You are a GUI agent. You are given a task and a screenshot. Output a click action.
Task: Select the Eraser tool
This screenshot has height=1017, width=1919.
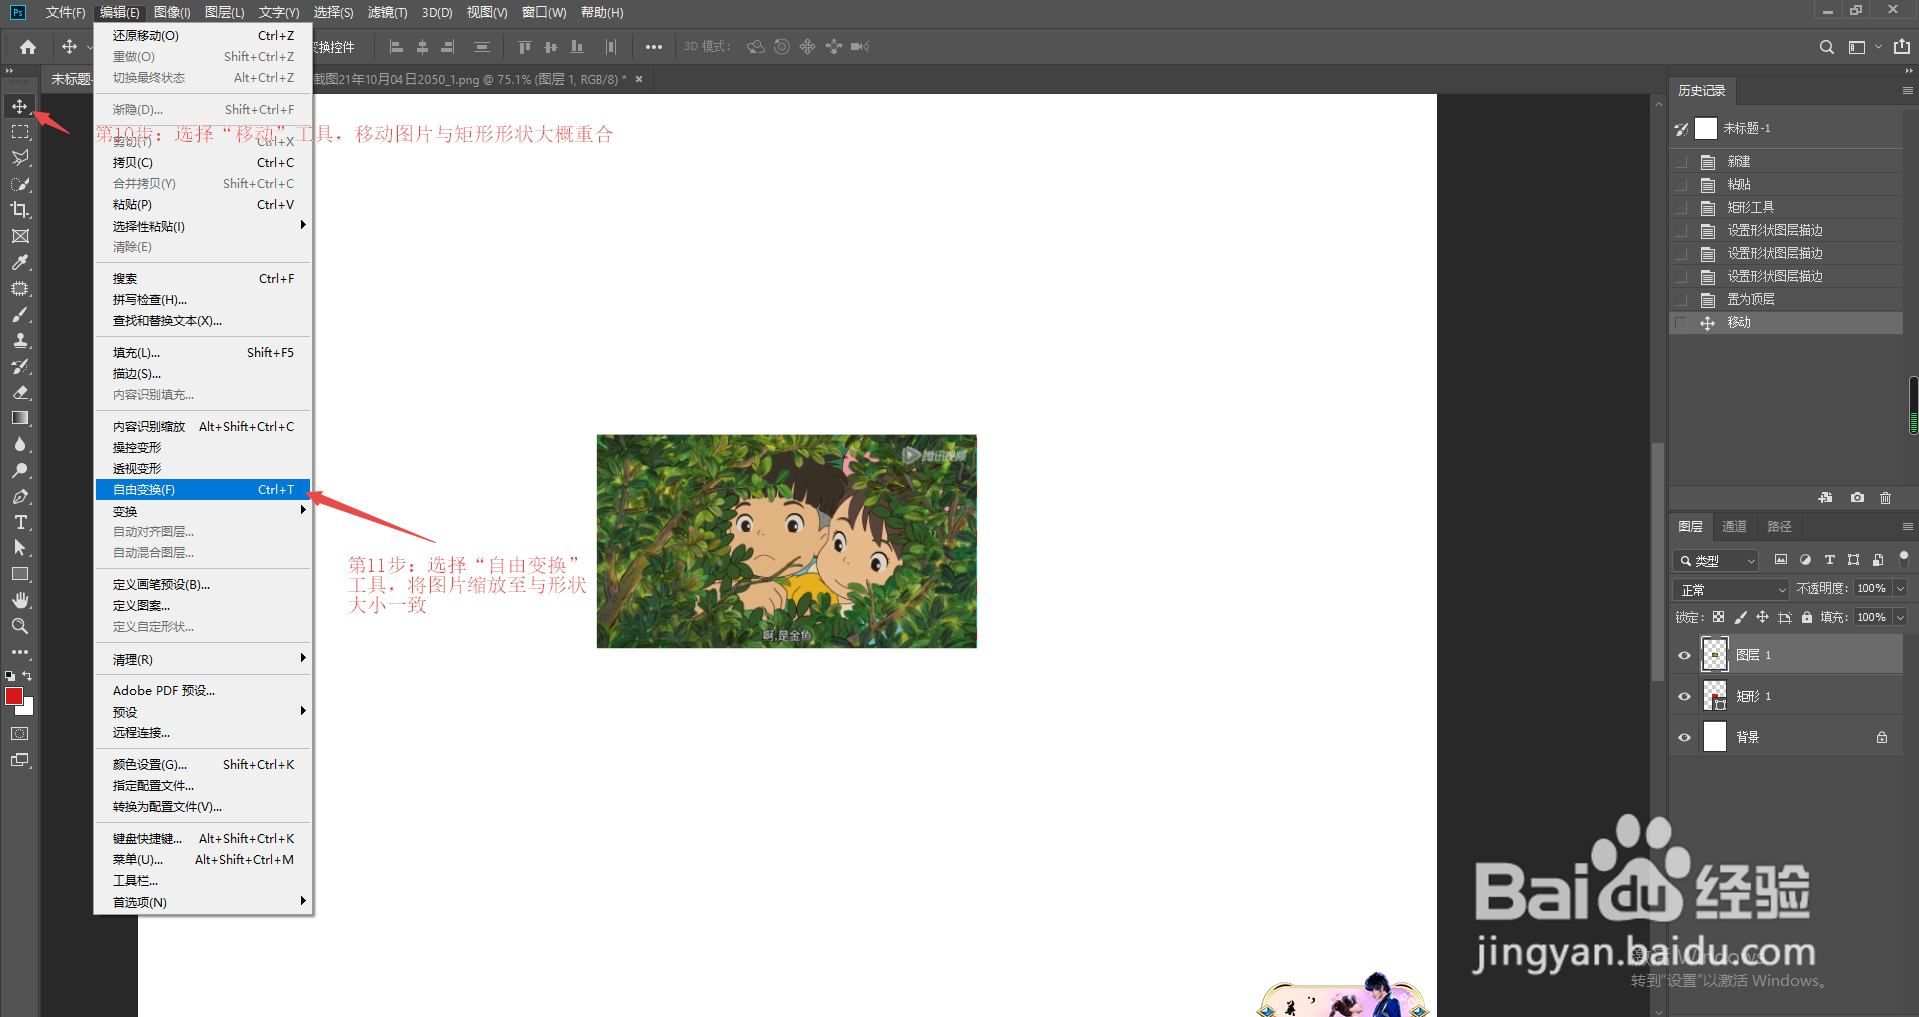pyautogui.click(x=20, y=393)
